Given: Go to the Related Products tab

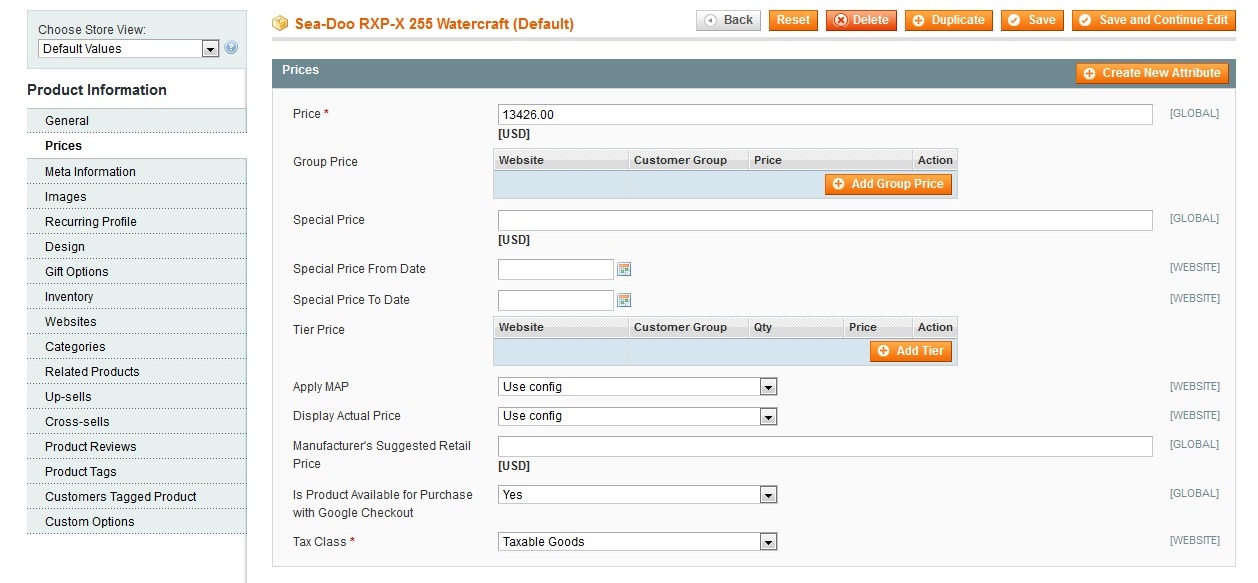Looking at the screenshot, I should click(137, 372).
